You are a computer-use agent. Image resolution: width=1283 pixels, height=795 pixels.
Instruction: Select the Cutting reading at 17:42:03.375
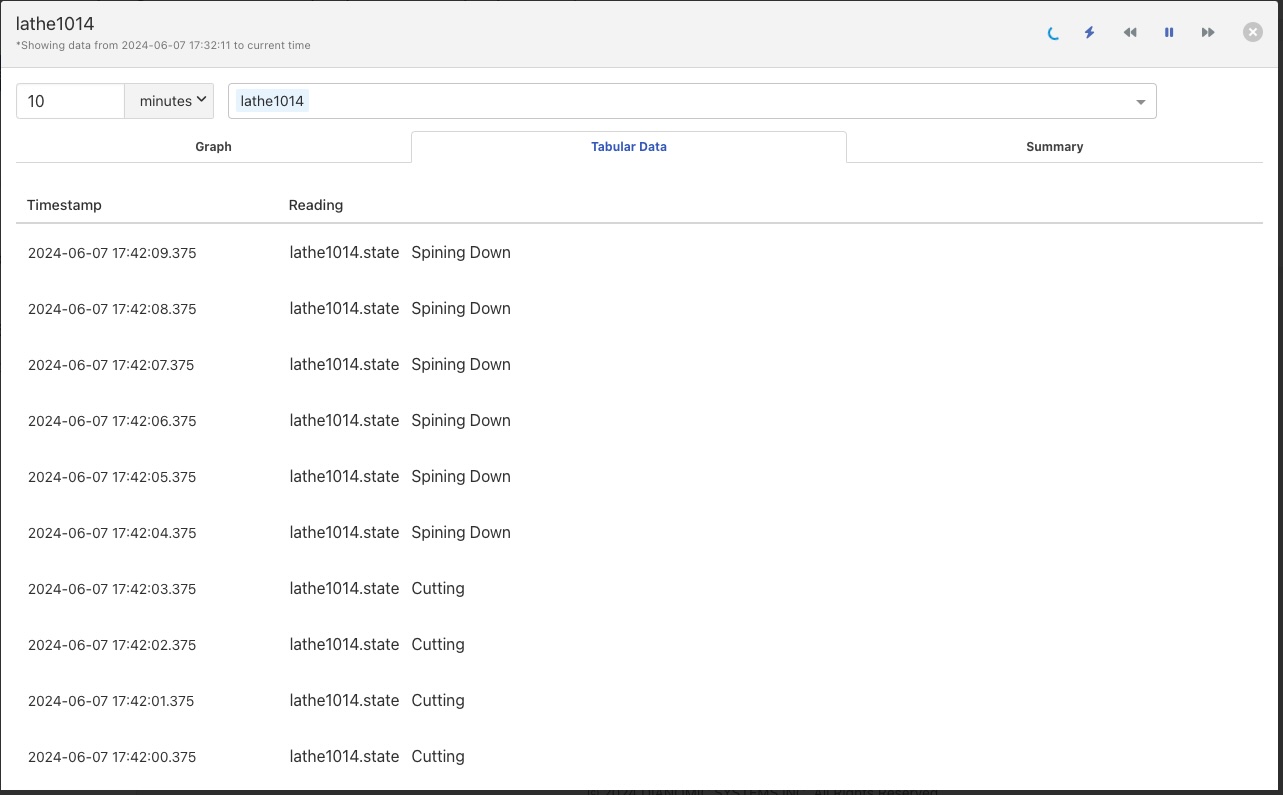click(x=438, y=588)
